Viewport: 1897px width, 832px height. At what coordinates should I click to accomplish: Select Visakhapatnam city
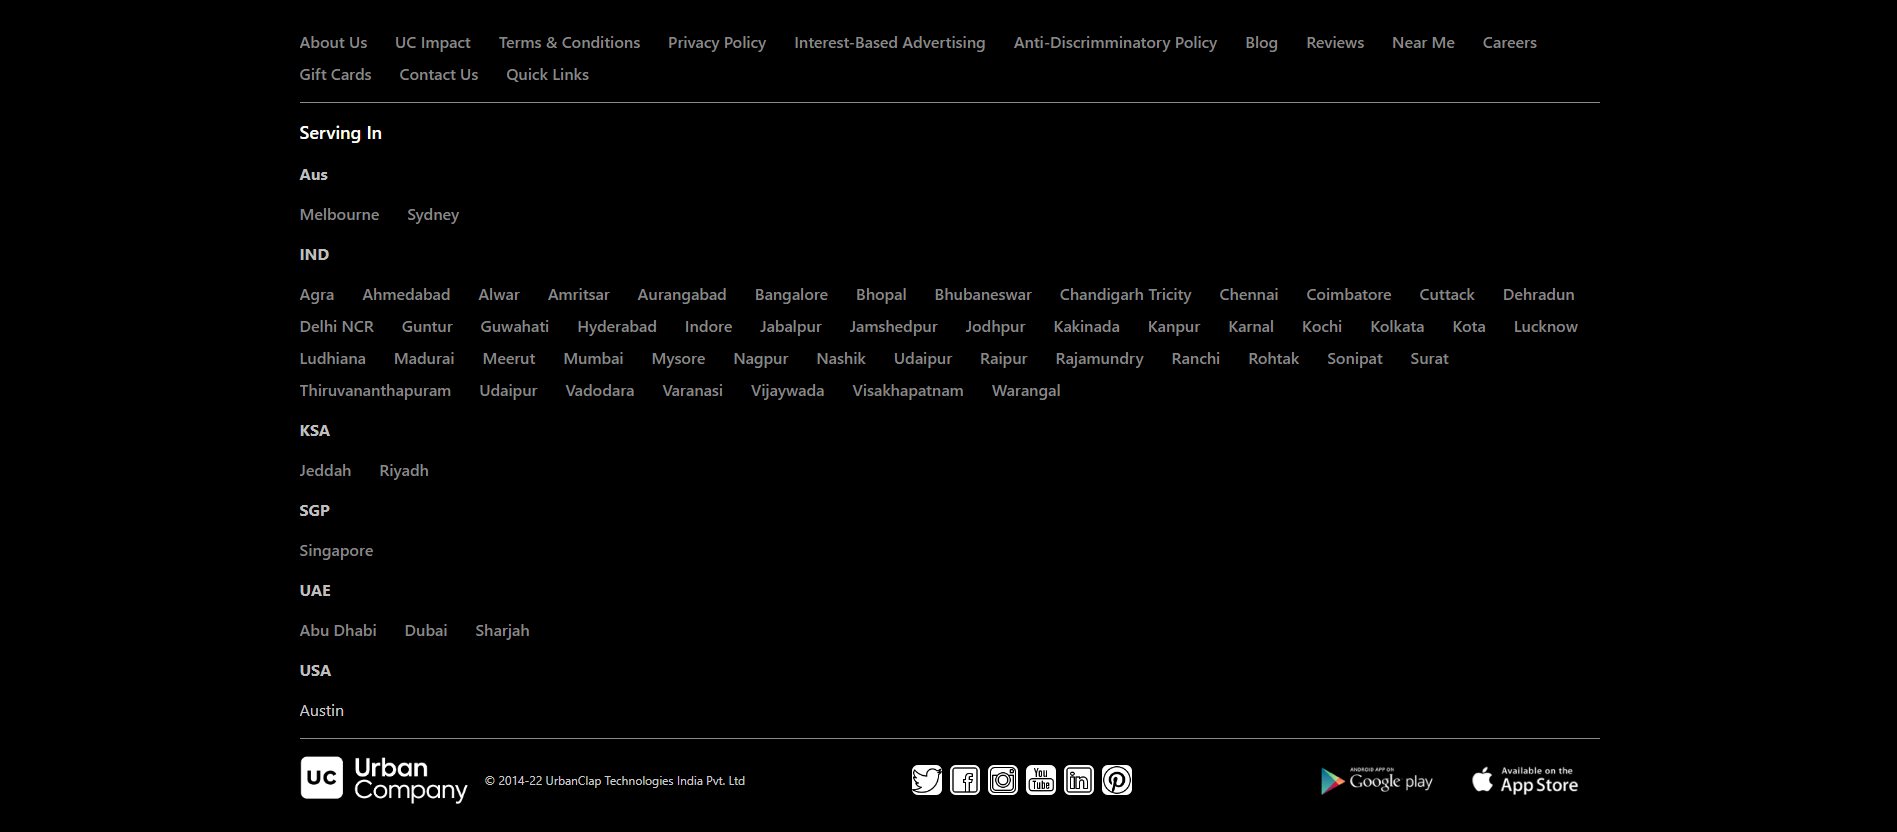pos(907,391)
